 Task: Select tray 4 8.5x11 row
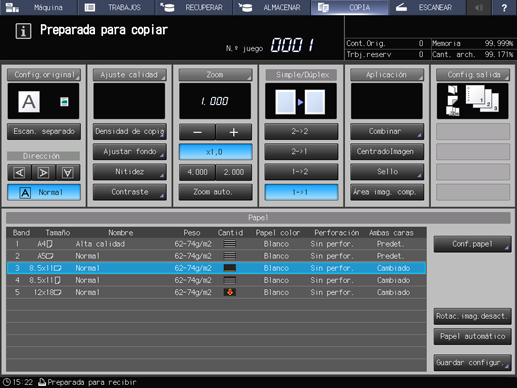(216, 280)
